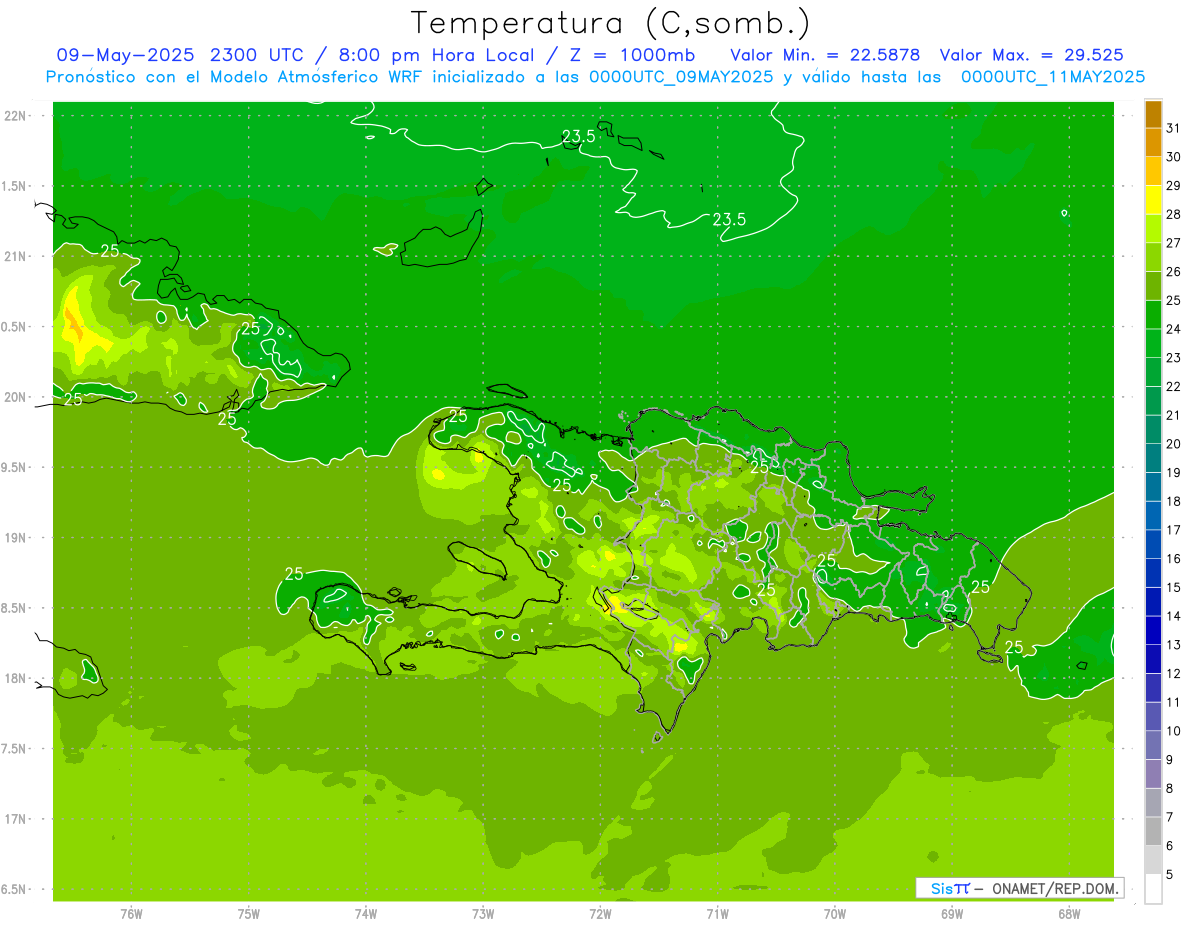Select the 'Valor Max. = 29.525' value

(x=1031, y=55)
